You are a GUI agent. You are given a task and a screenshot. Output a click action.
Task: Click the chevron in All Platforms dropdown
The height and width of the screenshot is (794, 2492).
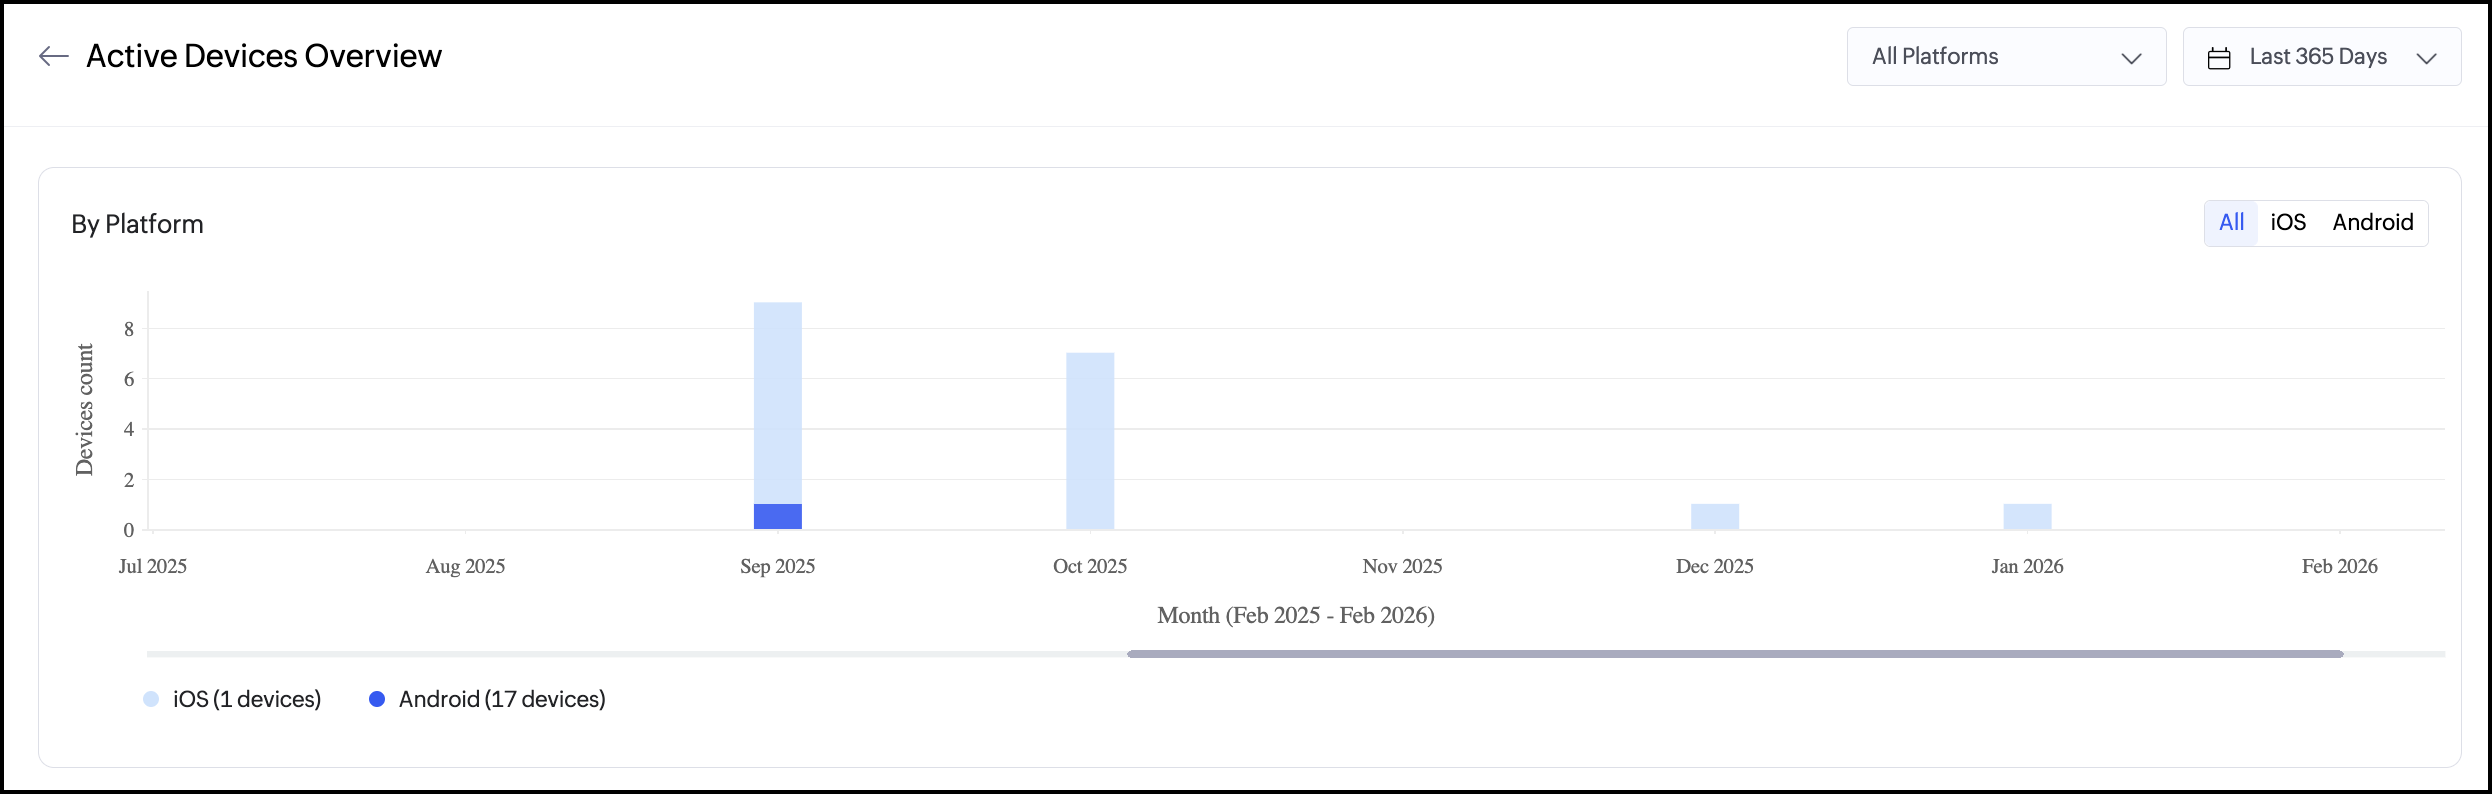2131,58
